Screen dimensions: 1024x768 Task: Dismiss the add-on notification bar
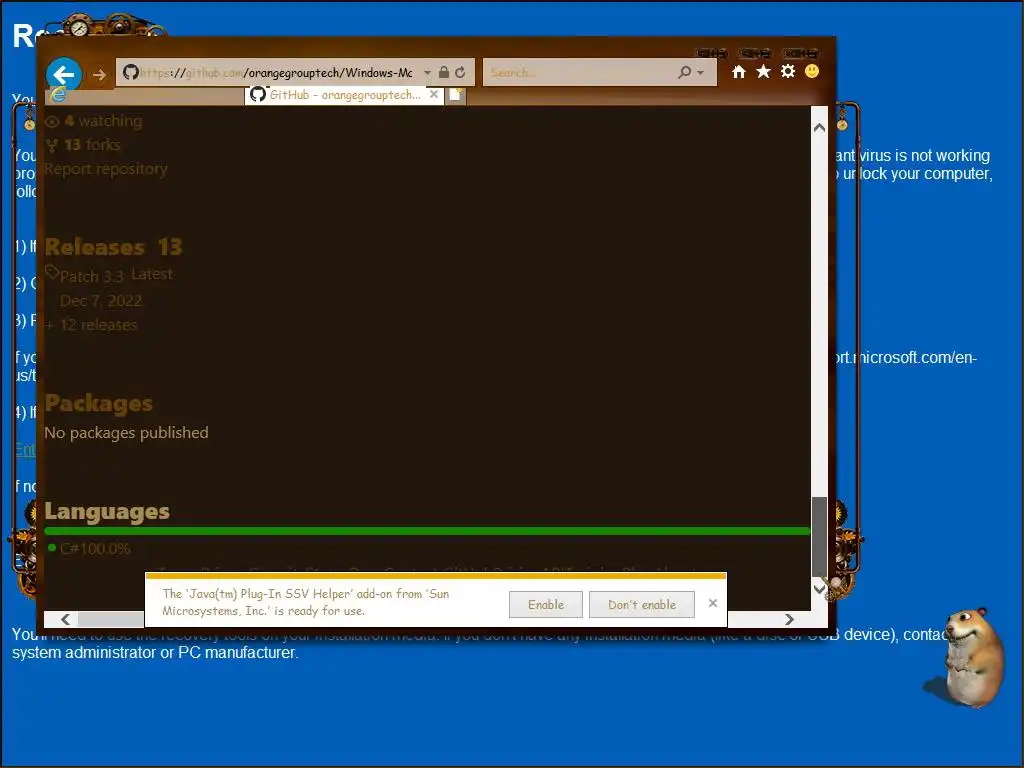pos(713,603)
